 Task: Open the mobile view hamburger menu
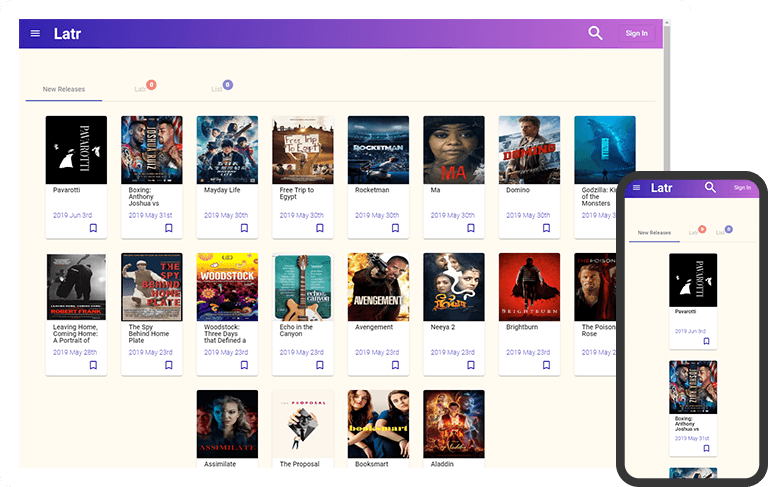(x=636, y=188)
